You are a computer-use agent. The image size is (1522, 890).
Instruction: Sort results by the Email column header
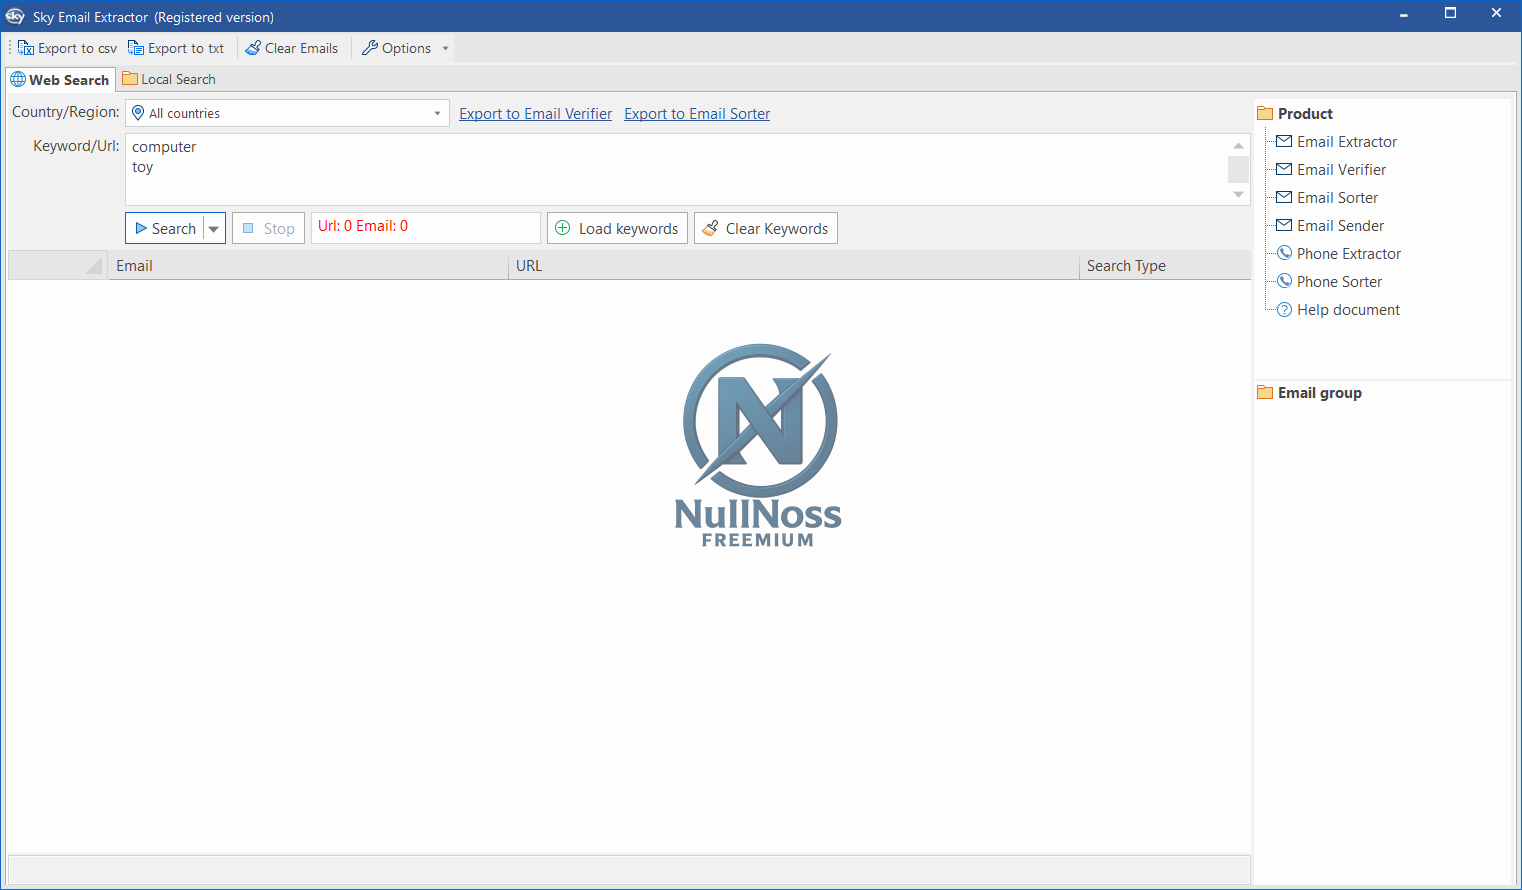click(308, 265)
